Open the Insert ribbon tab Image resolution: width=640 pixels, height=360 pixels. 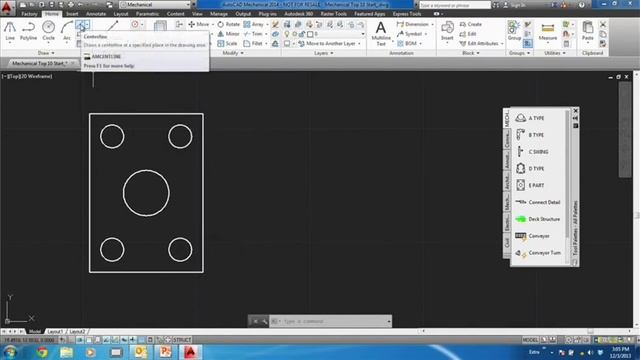click(x=72, y=14)
